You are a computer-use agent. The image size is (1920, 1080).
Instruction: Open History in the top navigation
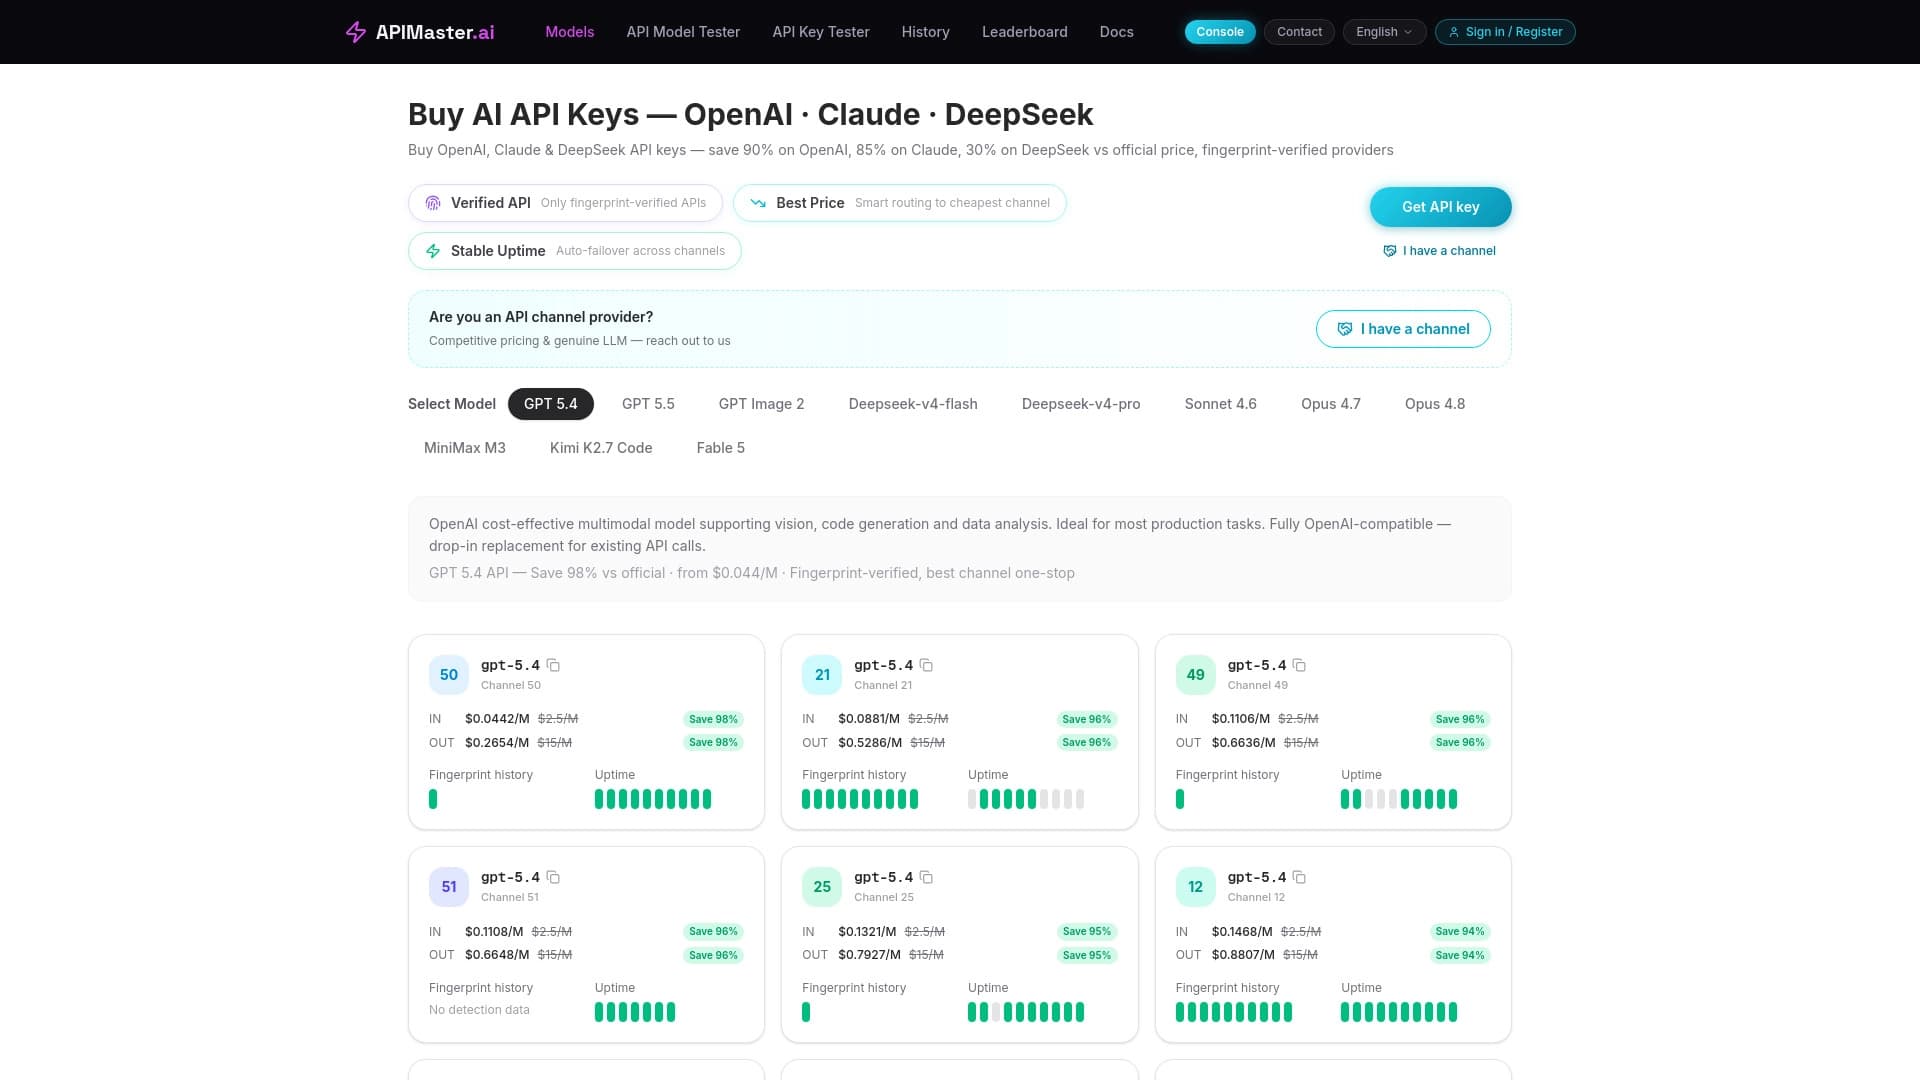coord(926,32)
